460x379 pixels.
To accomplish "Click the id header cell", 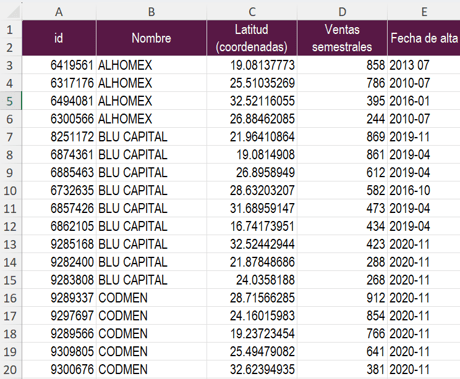I will (x=59, y=38).
